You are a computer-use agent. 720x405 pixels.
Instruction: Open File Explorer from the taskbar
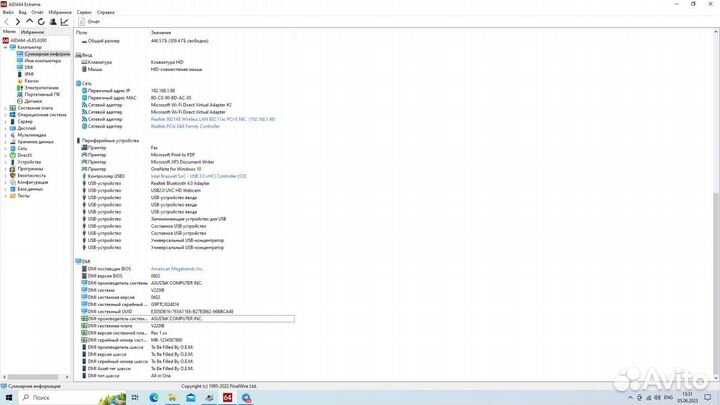pyautogui.click(x=172, y=398)
